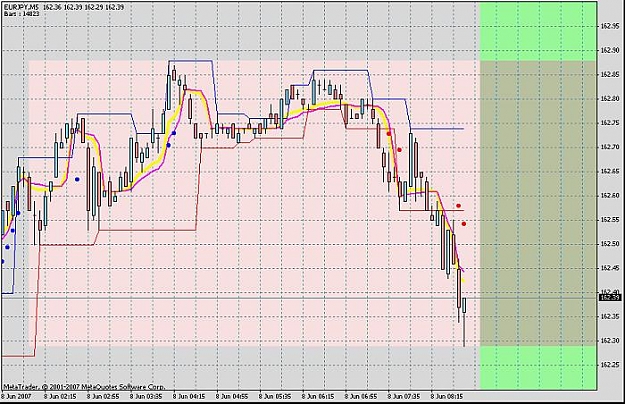Click the 162.55 price axis label
The width and height of the screenshot is (625, 404).
click(x=610, y=220)
